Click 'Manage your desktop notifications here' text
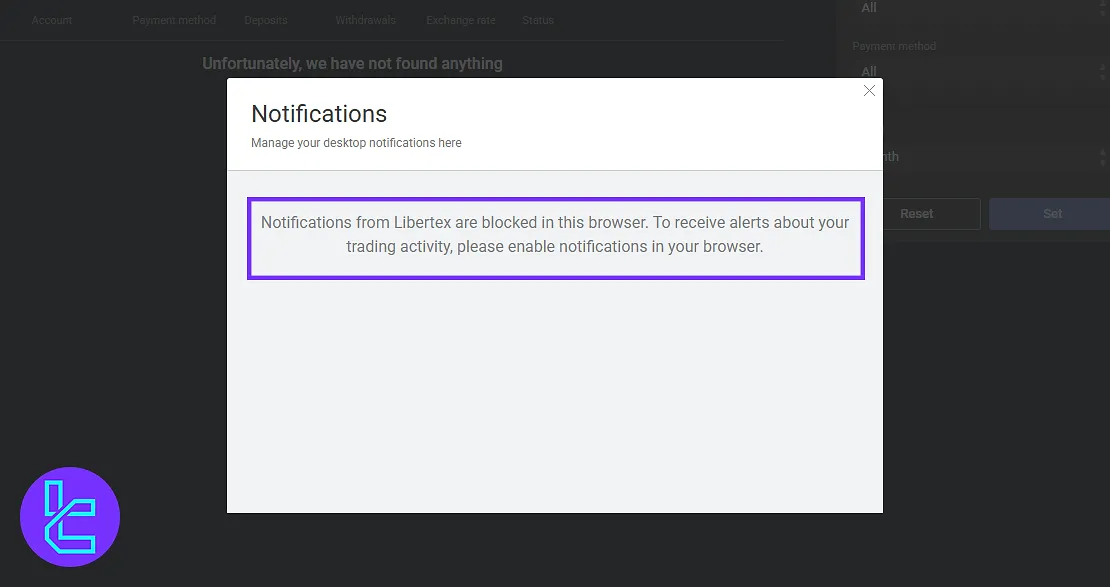Screen dimensions: 1110x587 pyautogui.click(x=356, y=143)
